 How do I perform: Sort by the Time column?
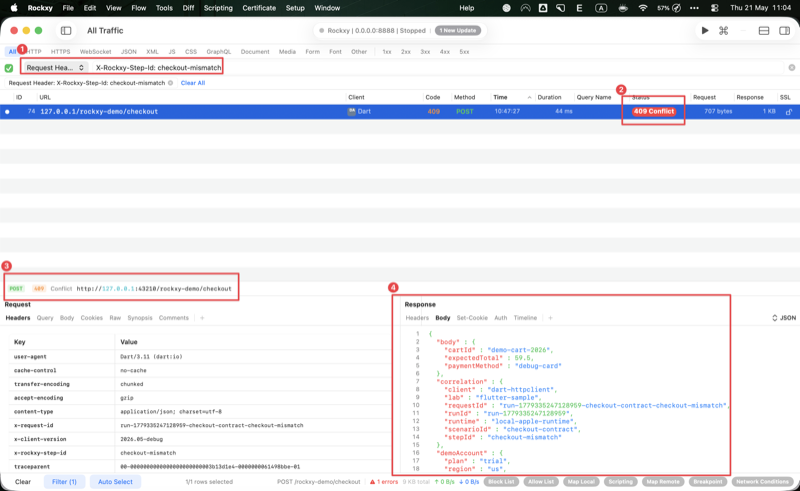tap(500, 97)
